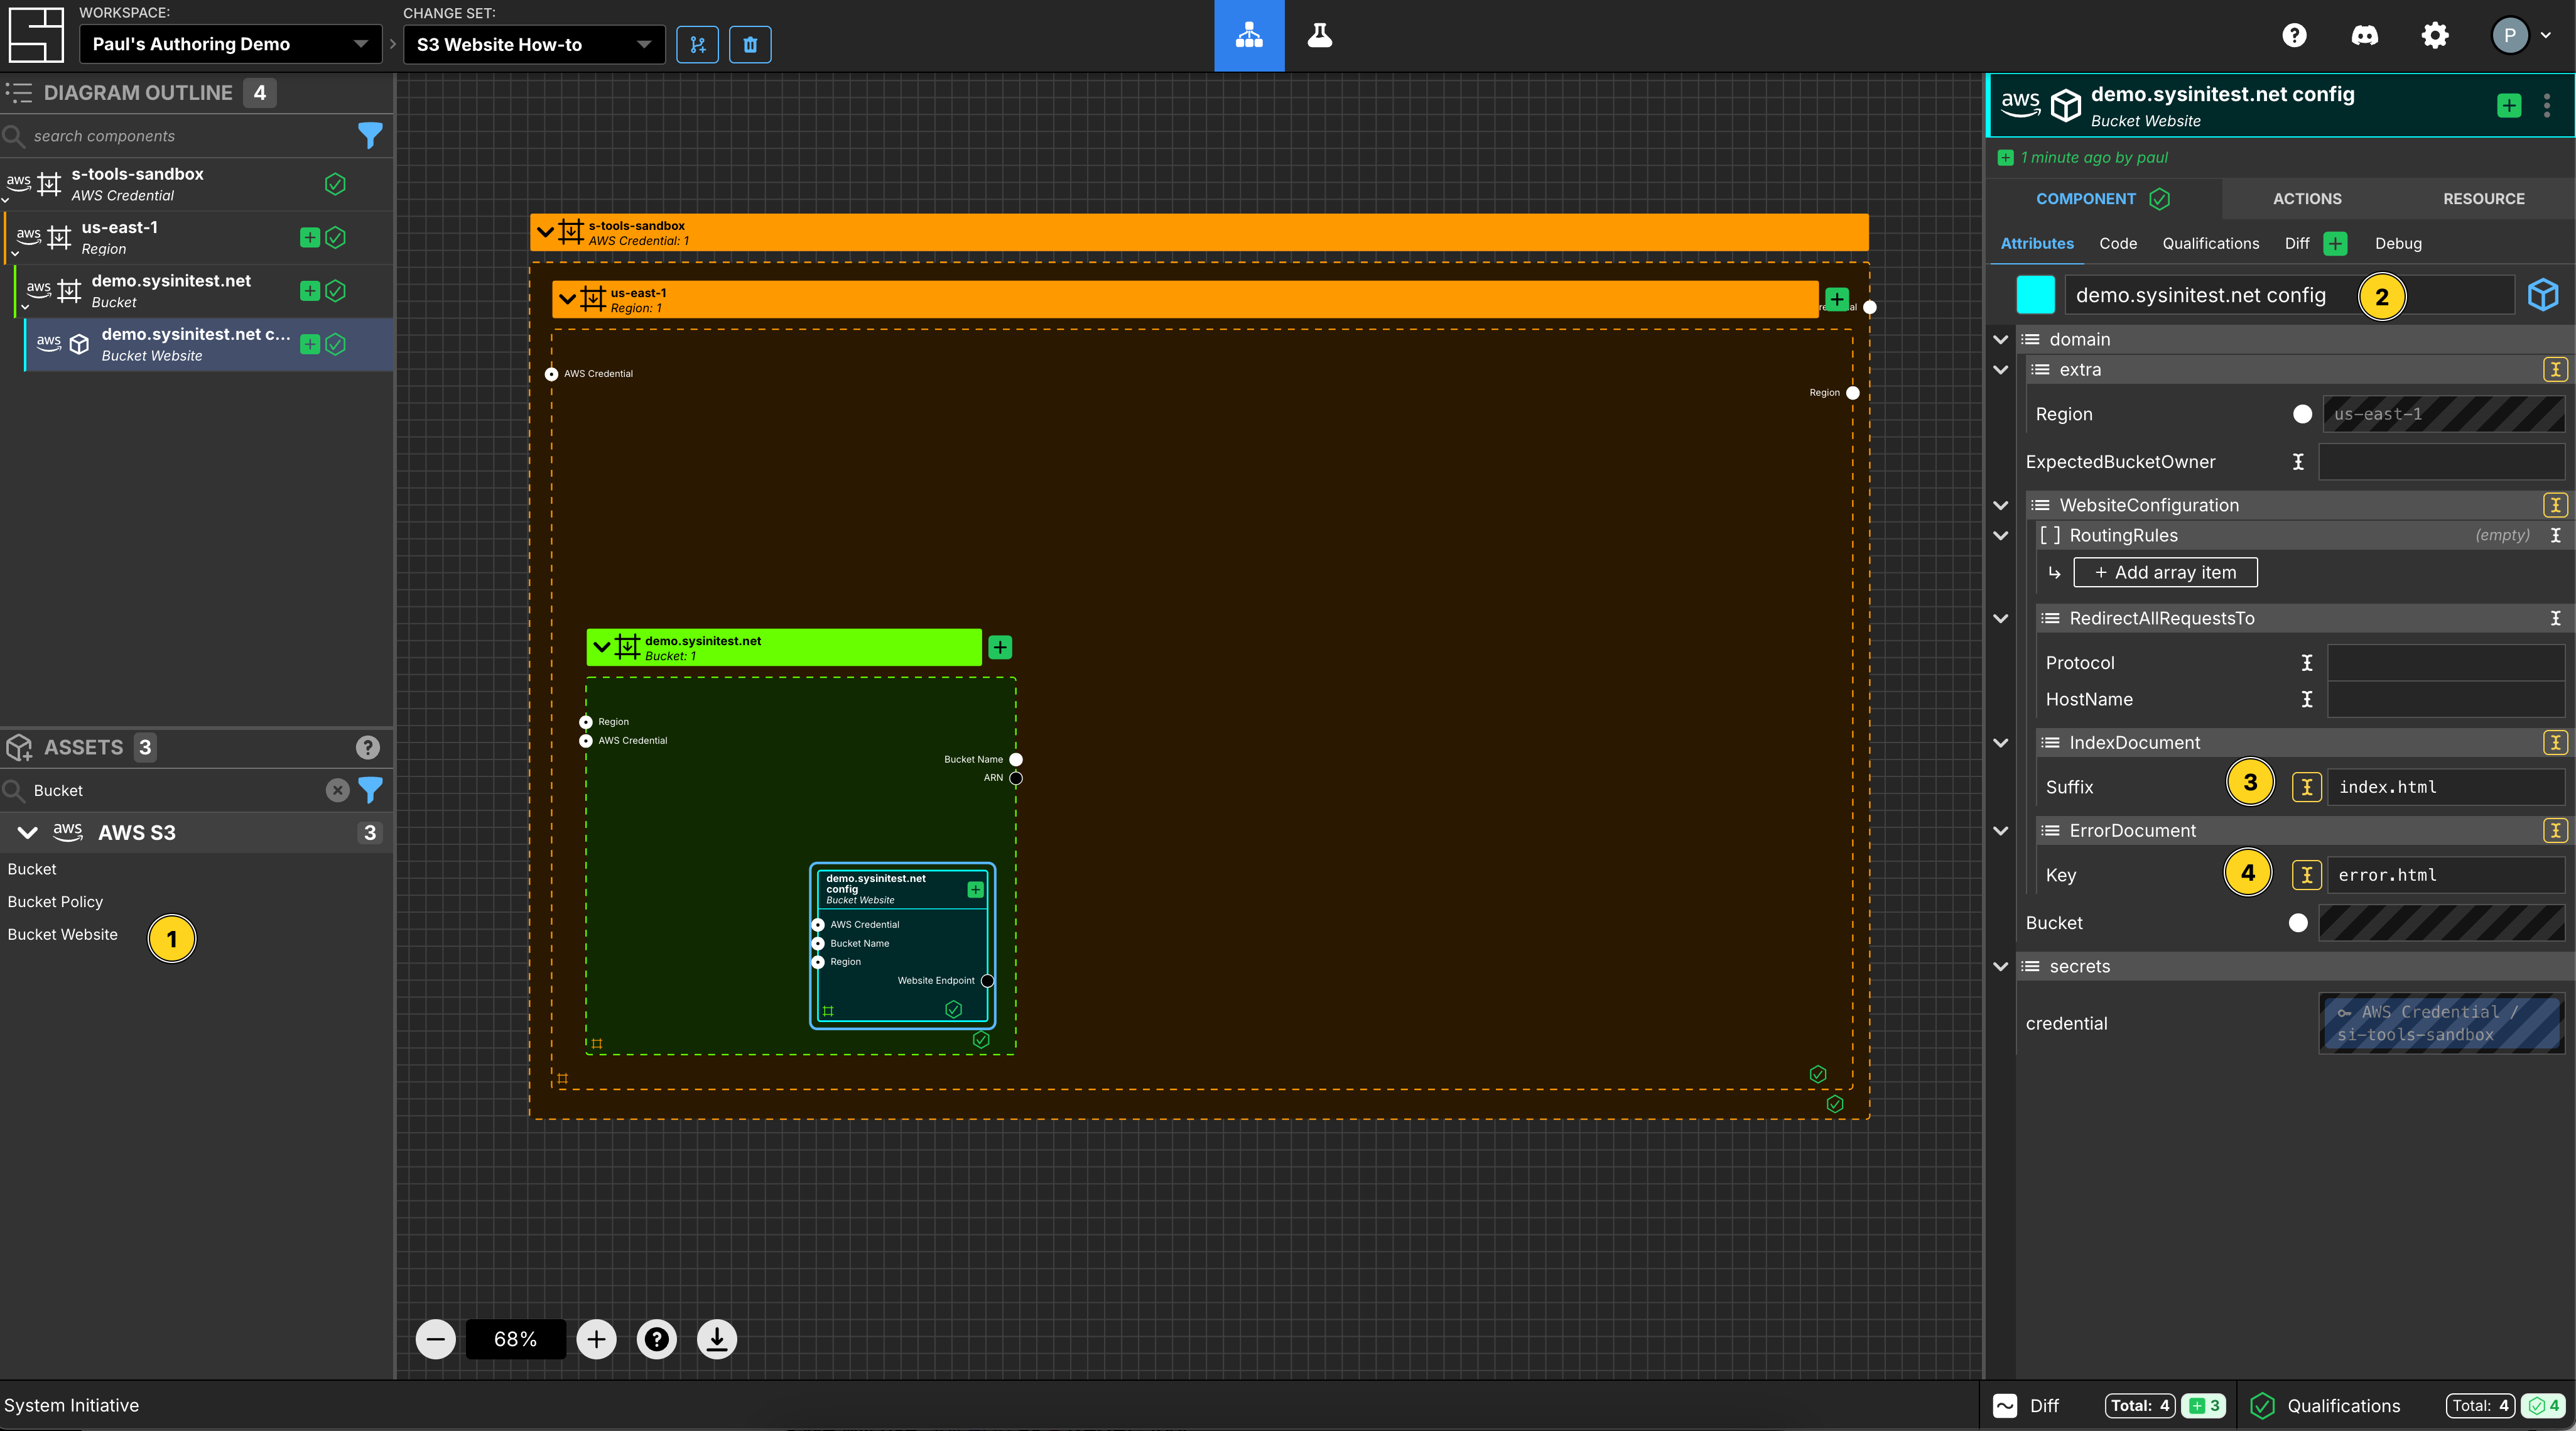Viewport: 2576px width, 1431px height.
Task: Open the Qualifications sub-tab
Action: 2211,243
